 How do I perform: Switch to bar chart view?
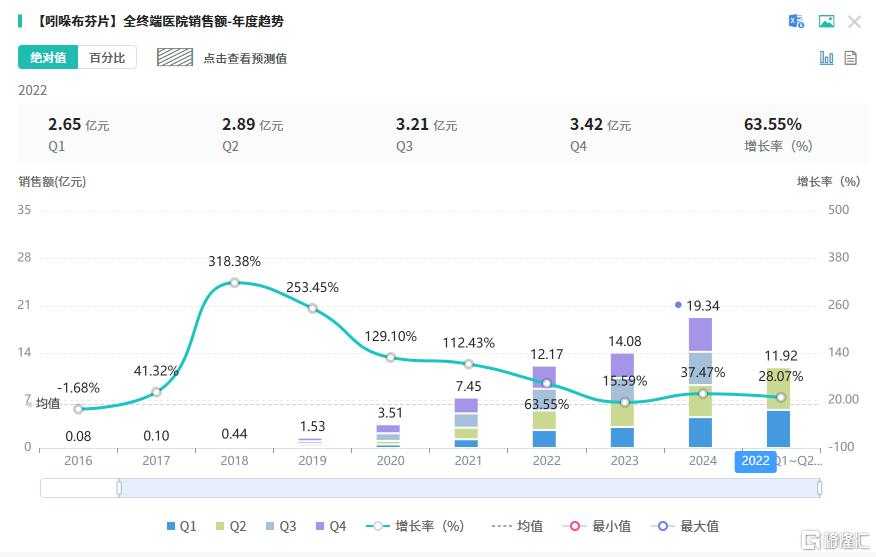point(826,58)
